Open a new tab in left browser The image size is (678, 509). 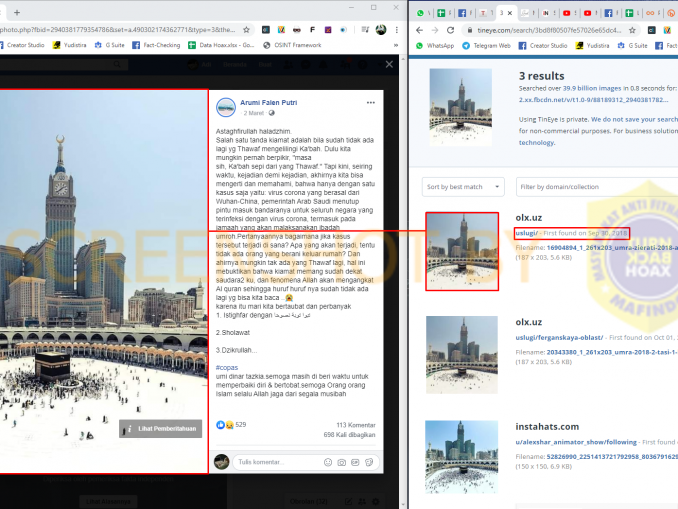click(x=17, y=13)
